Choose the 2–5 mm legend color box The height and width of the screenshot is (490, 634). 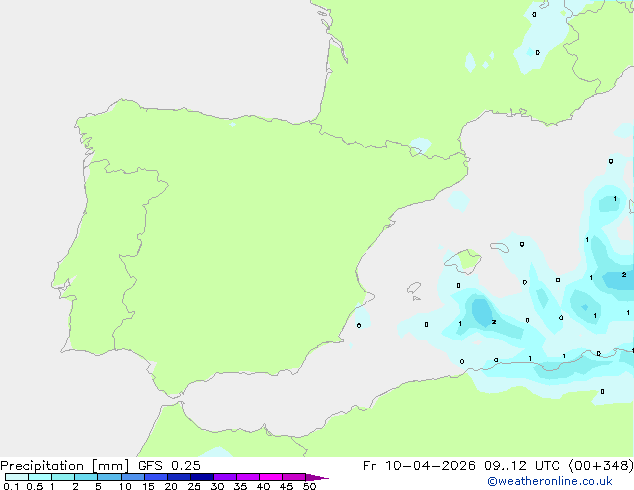point(86,477)
